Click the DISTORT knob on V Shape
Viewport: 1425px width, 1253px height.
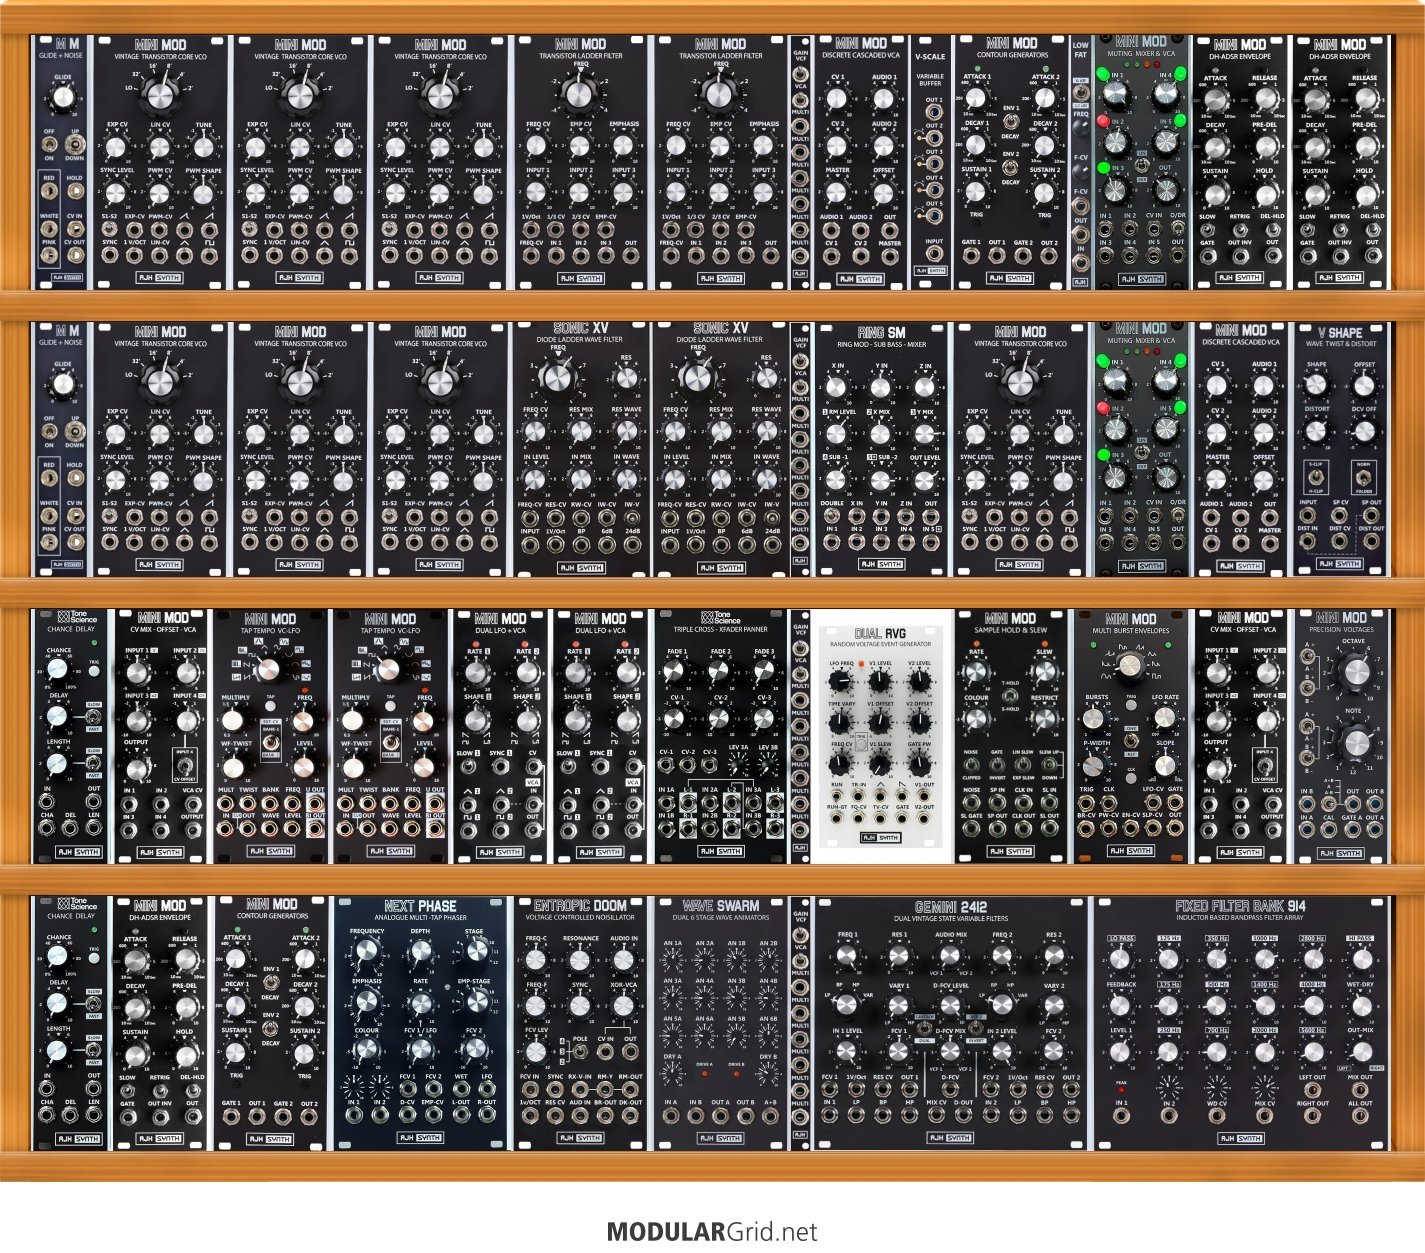(x=1317, y=431)
